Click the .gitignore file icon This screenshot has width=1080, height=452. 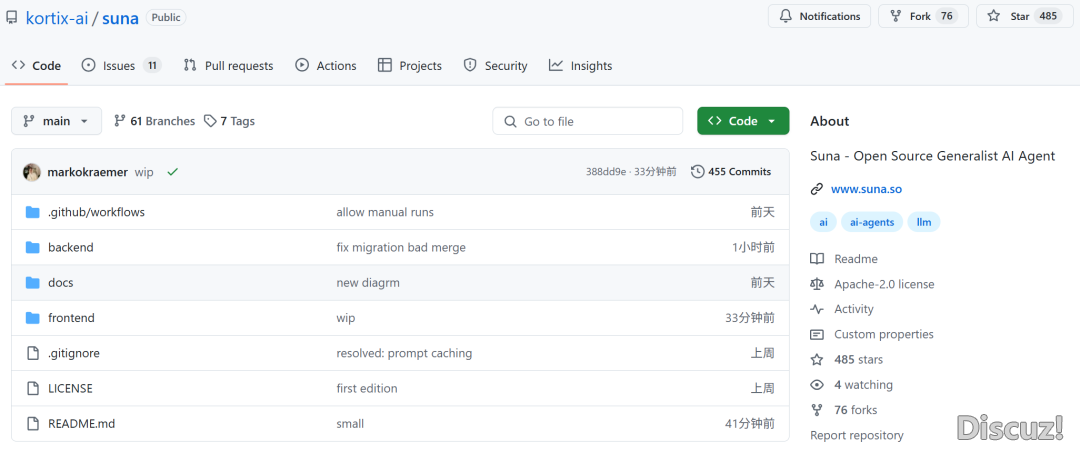point(32,353)
